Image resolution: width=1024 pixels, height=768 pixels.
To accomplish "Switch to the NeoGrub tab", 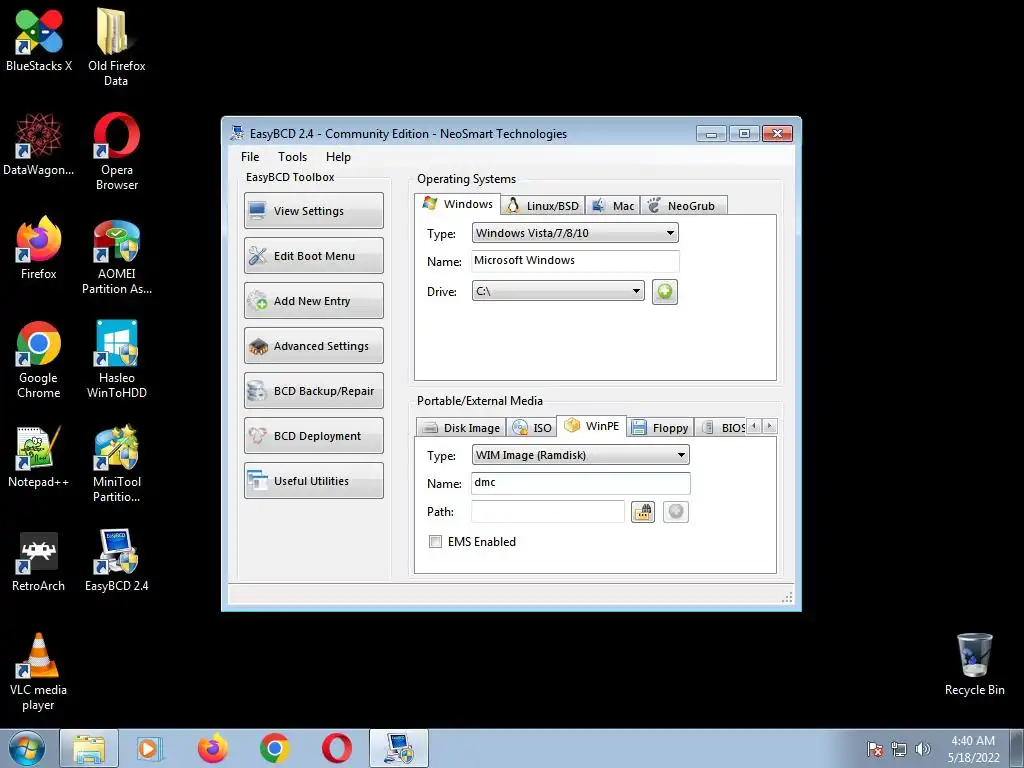I will point(684,206).
